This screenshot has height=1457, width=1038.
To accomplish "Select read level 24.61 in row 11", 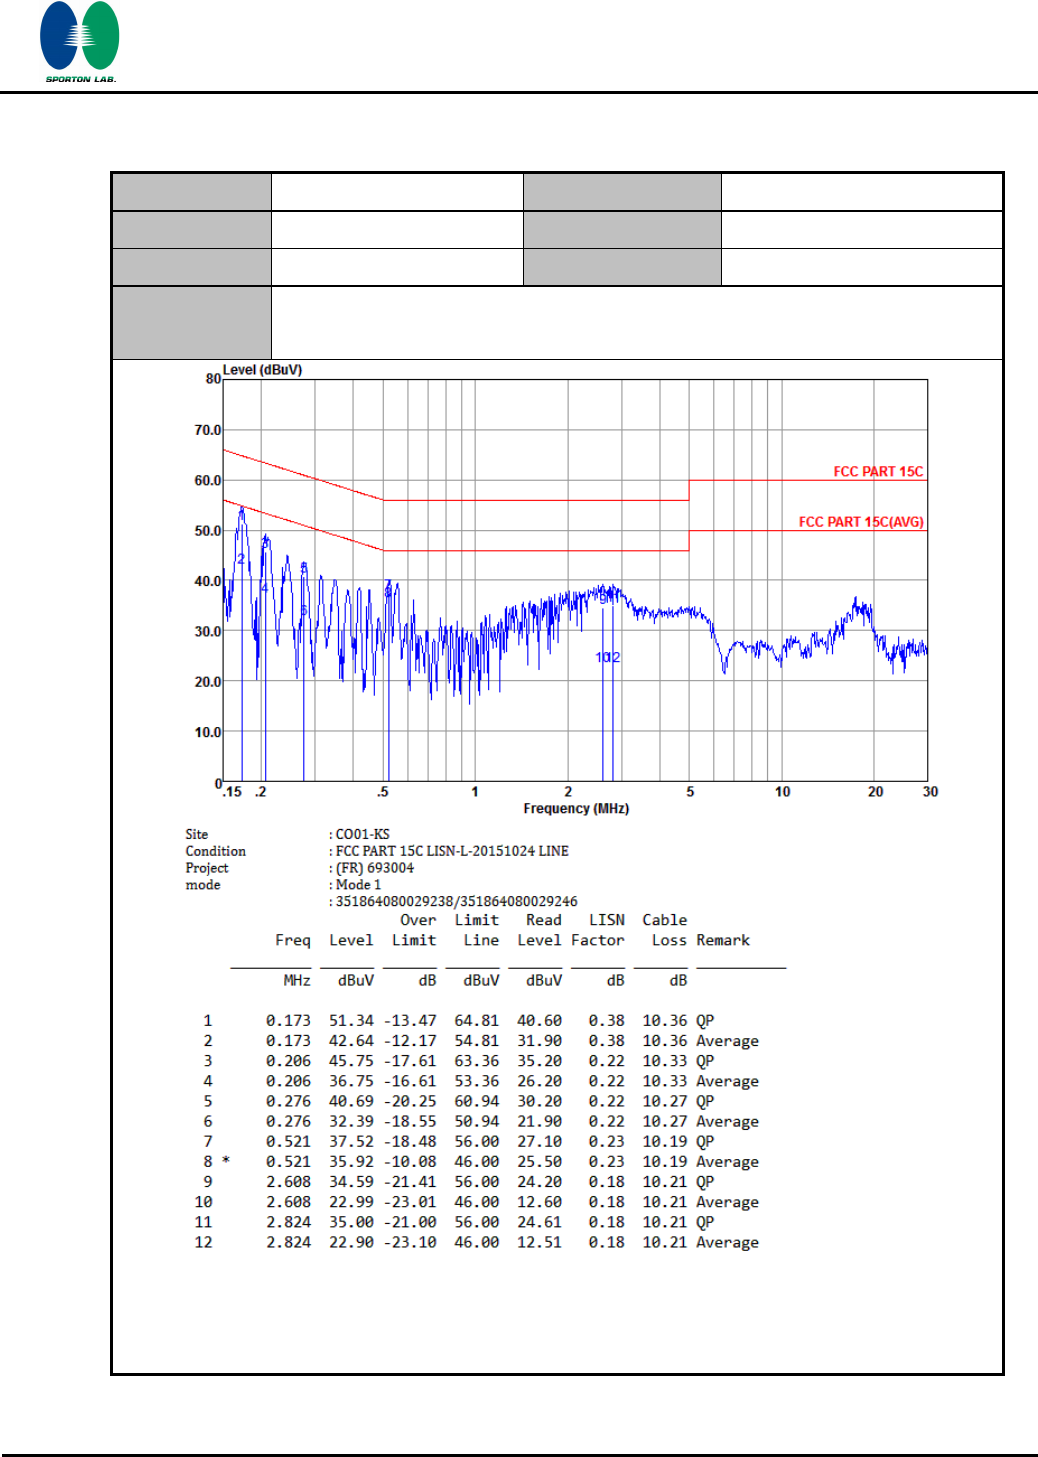I will point(539,1222).
